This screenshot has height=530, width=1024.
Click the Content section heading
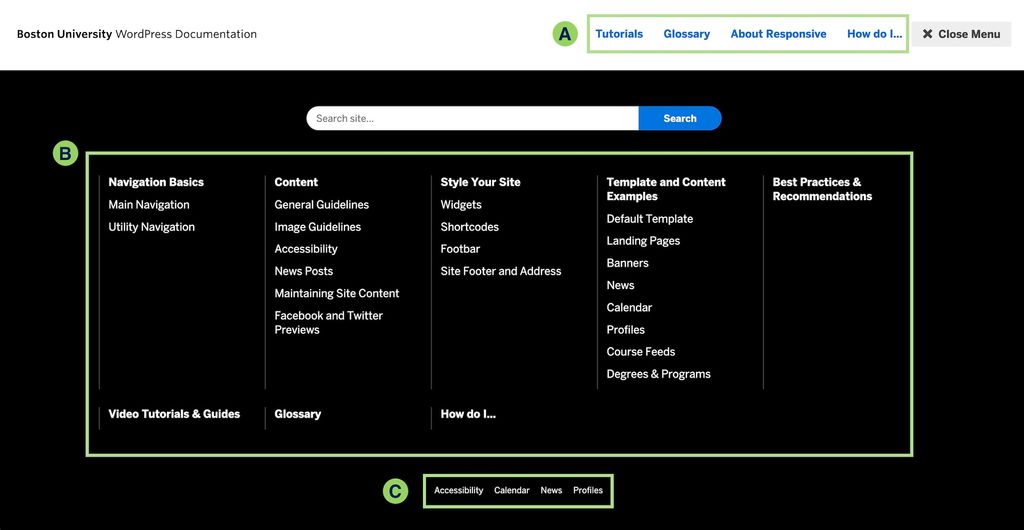click(296, 182)
